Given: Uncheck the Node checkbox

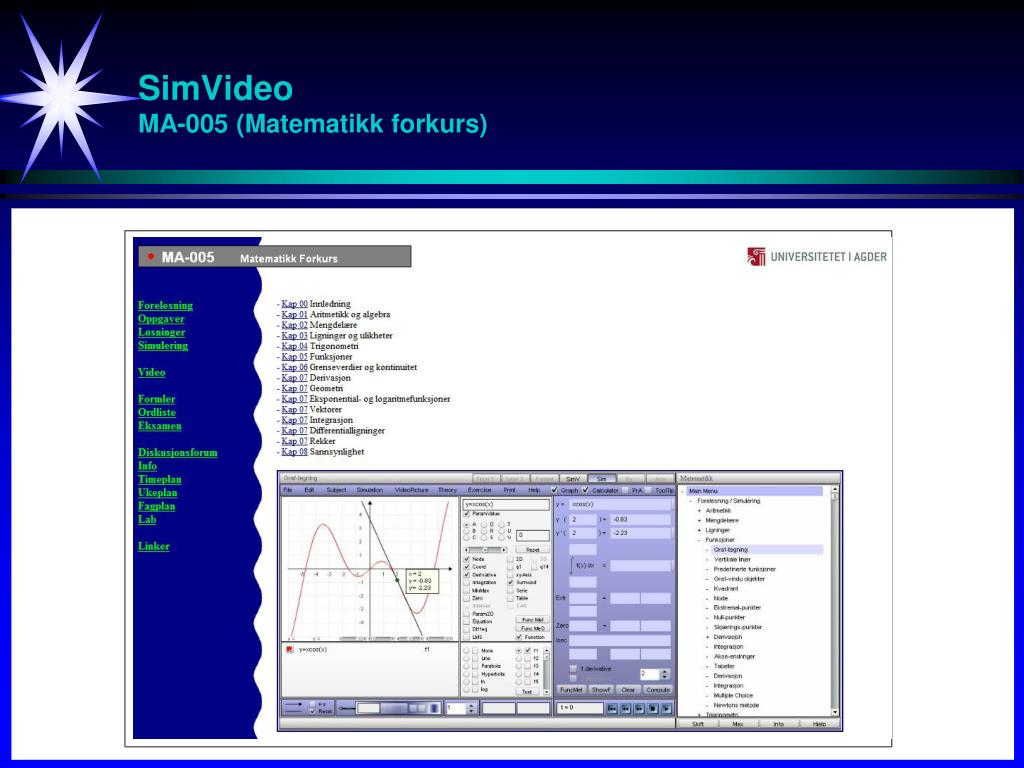Looking at the screenshot, I should pyautogui.click(x=467, y=559).
